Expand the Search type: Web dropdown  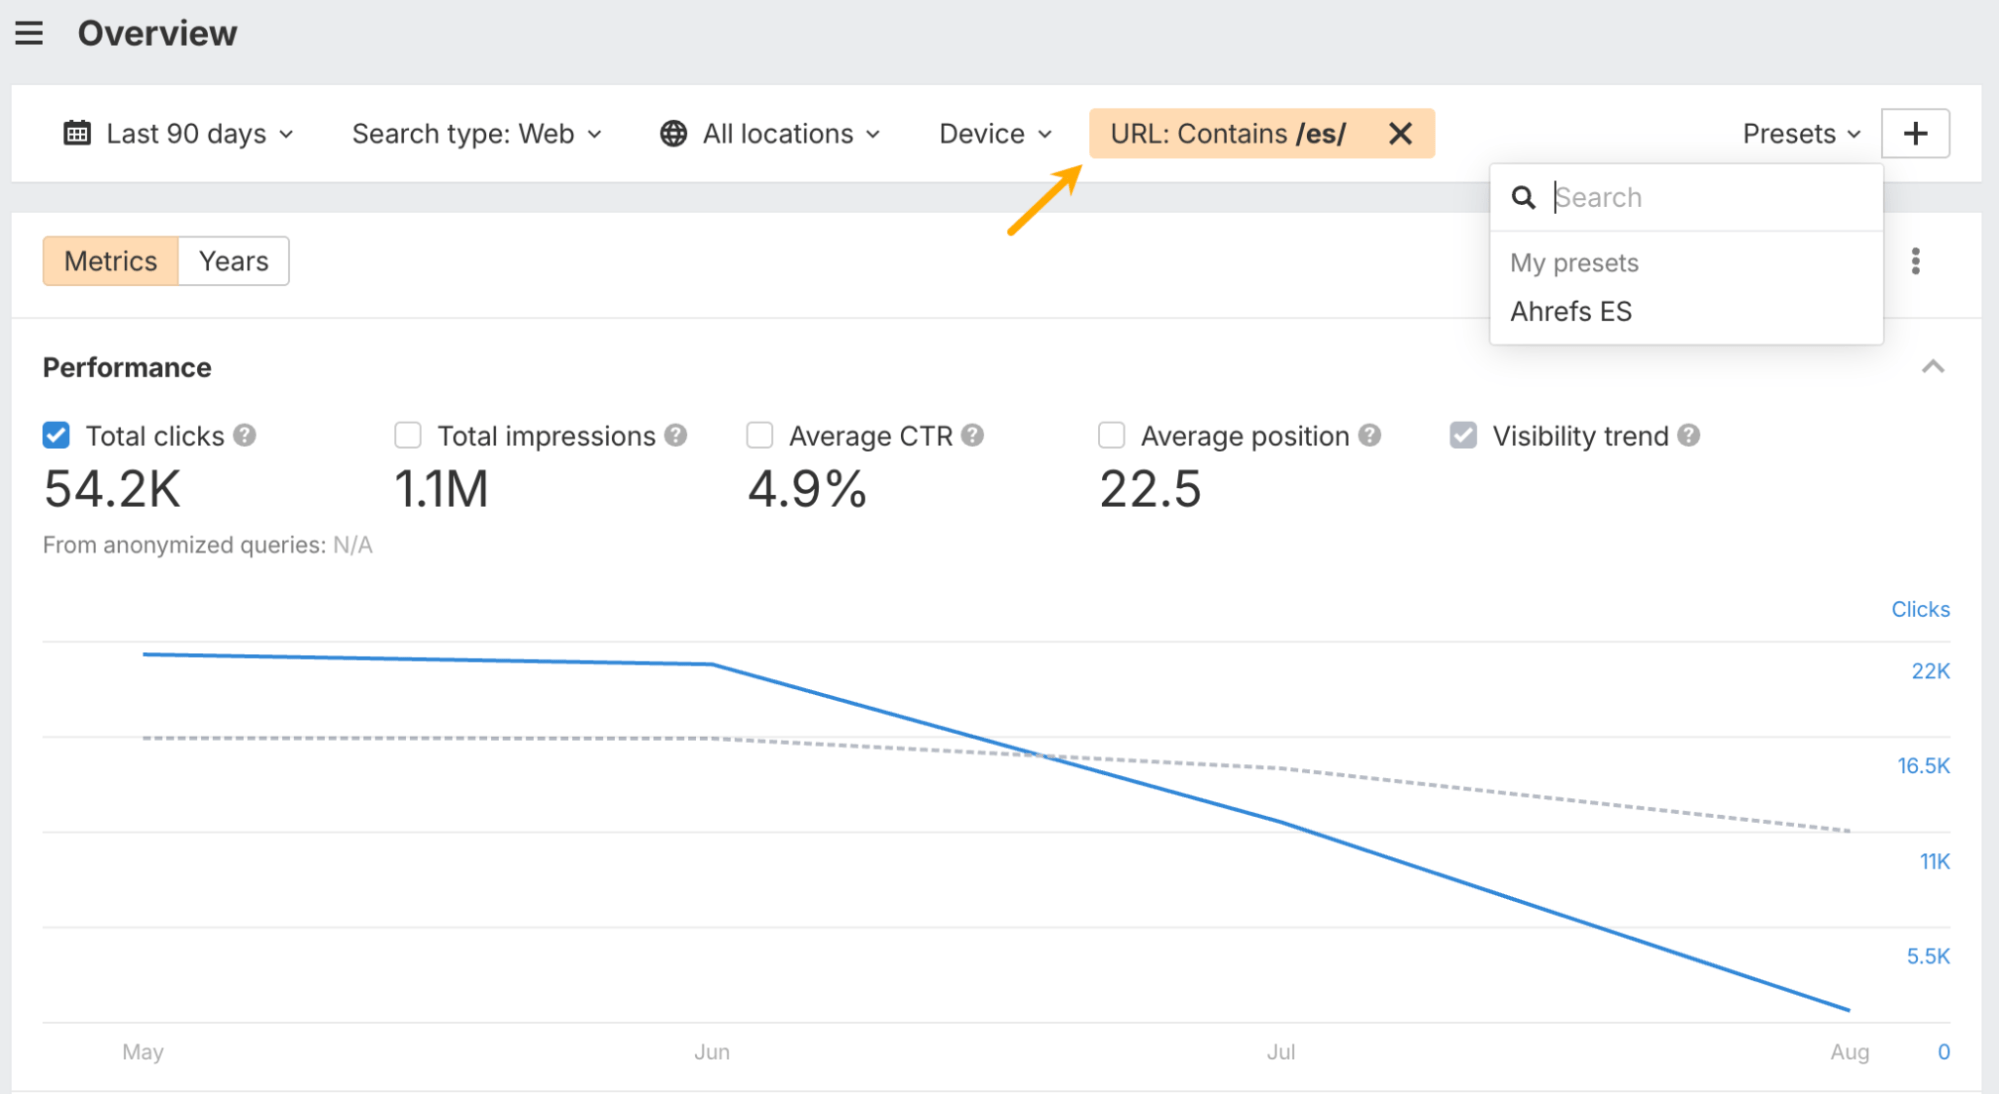pyautogui.click(x=476, y=134)
